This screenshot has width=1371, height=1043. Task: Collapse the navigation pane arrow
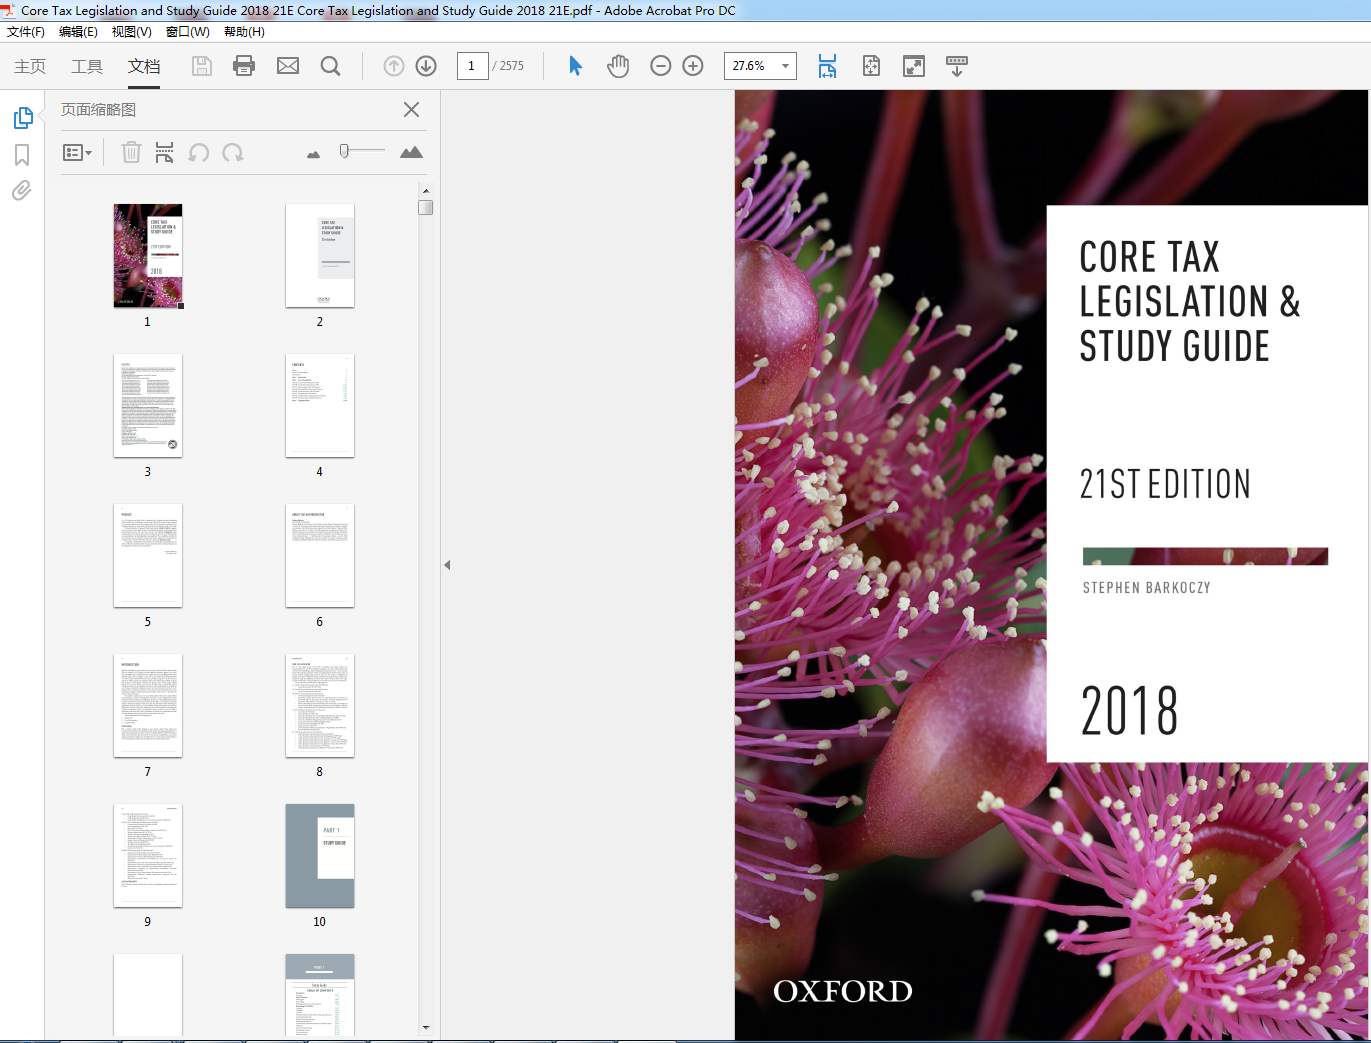point(447,565)
